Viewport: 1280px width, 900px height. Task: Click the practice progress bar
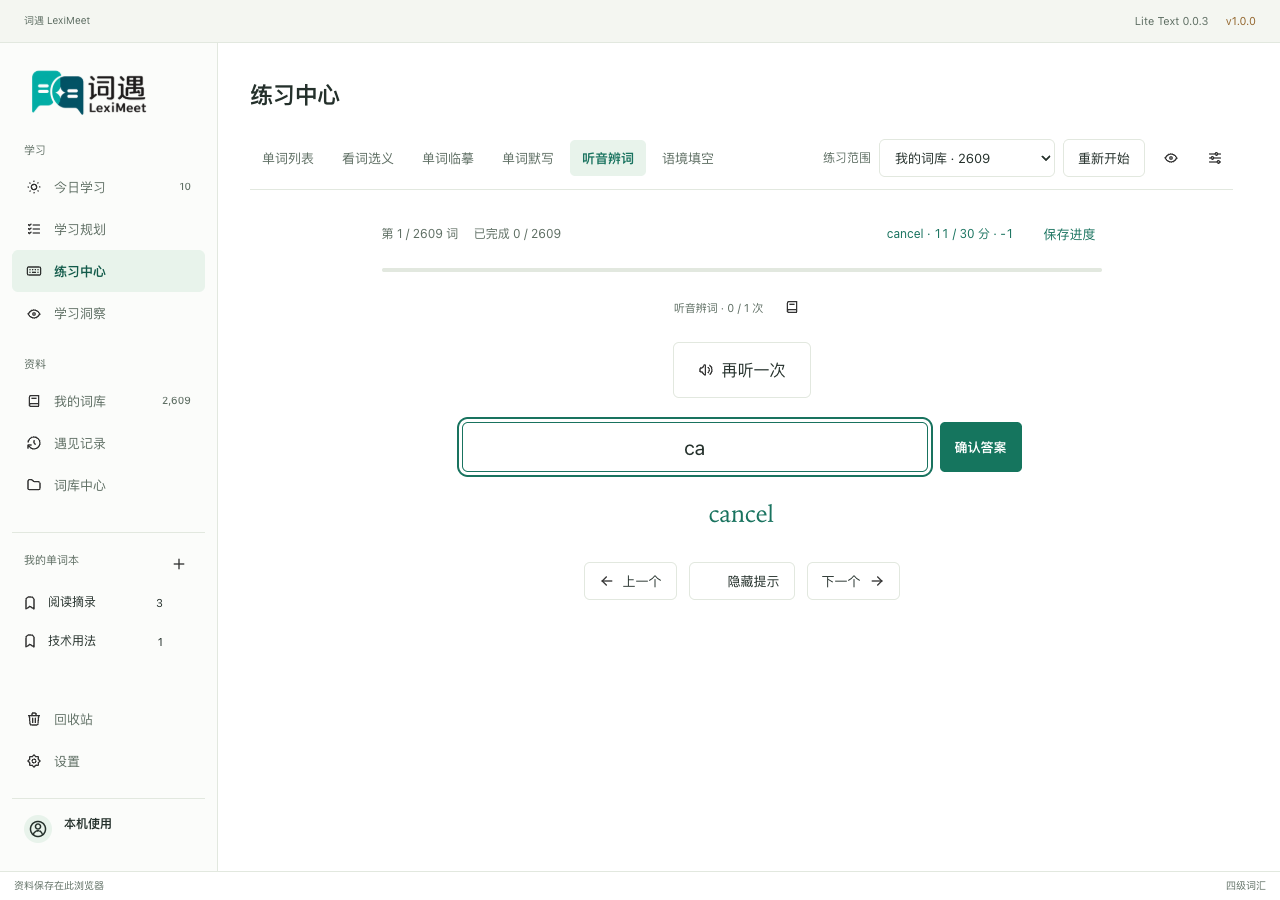tap(742, 270)
